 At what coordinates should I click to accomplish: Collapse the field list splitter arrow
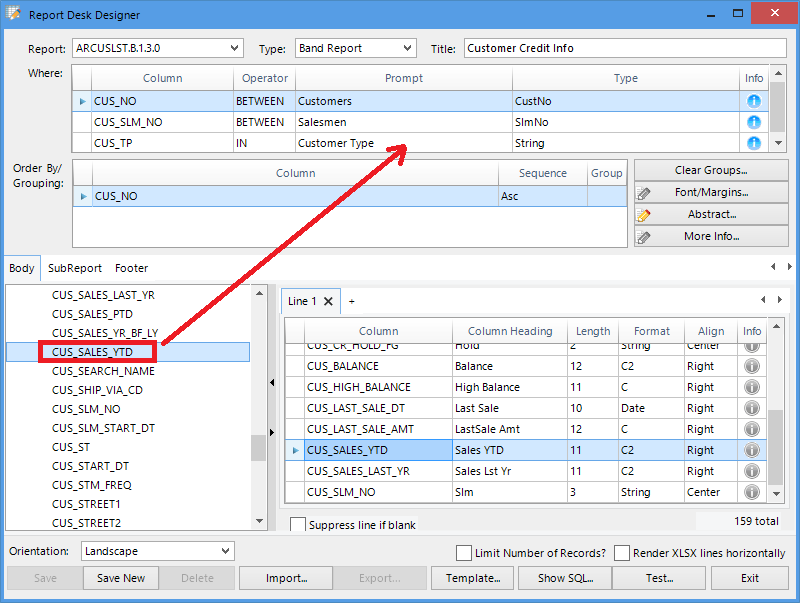click(x=272, y=382)
